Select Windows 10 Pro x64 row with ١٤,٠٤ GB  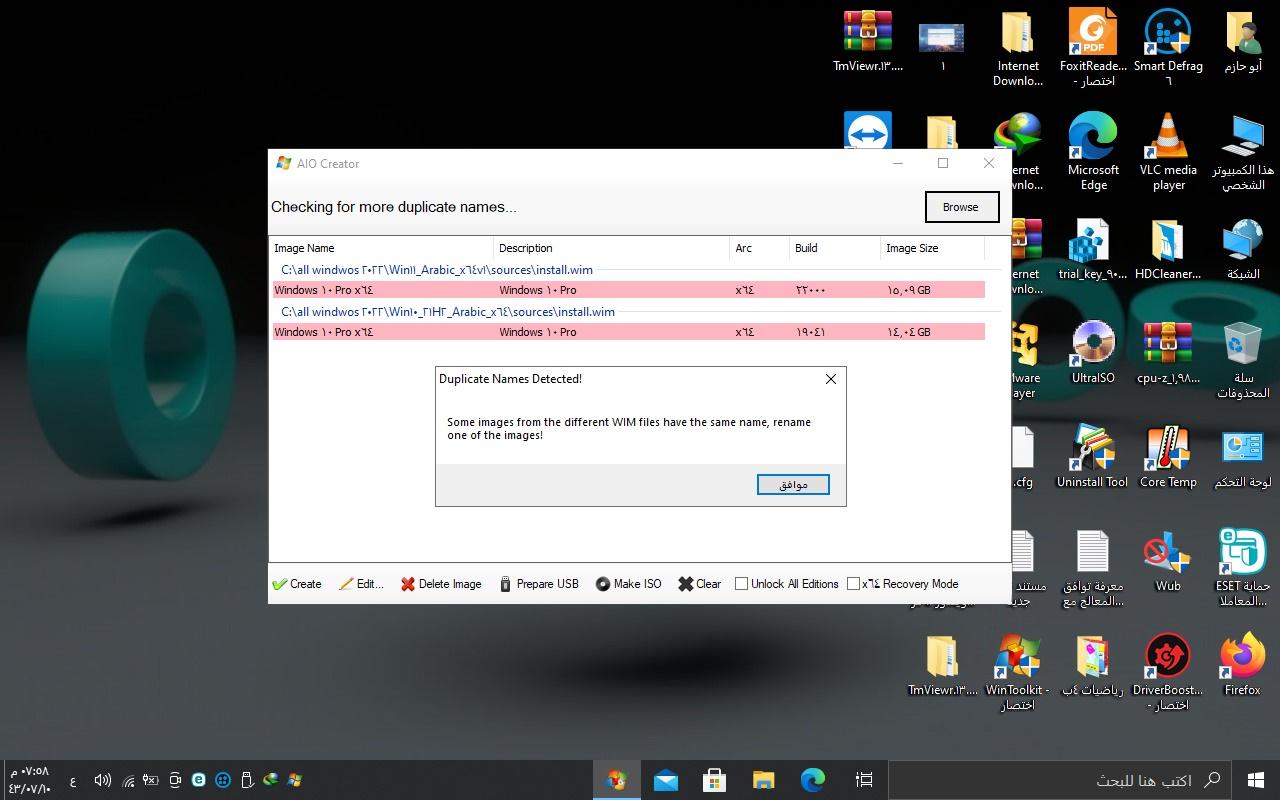coord(628,332)
